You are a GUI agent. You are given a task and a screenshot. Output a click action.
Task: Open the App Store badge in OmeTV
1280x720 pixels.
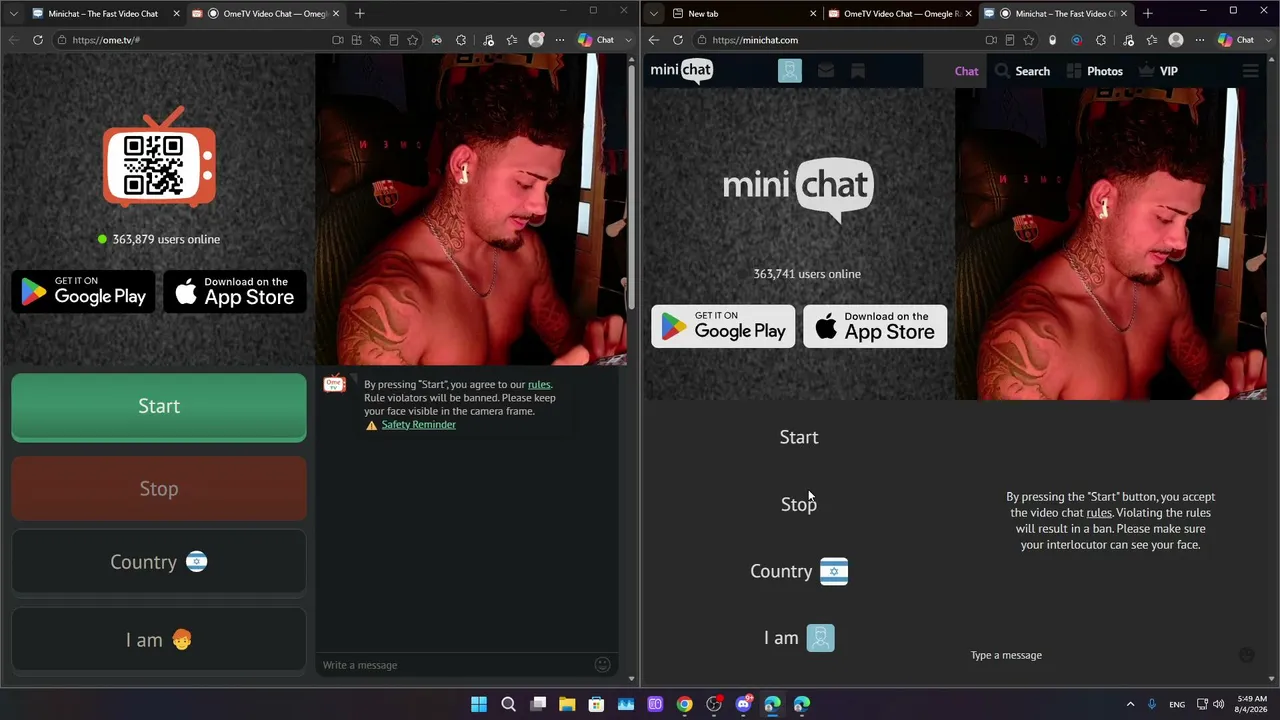[x=235, y=292]
